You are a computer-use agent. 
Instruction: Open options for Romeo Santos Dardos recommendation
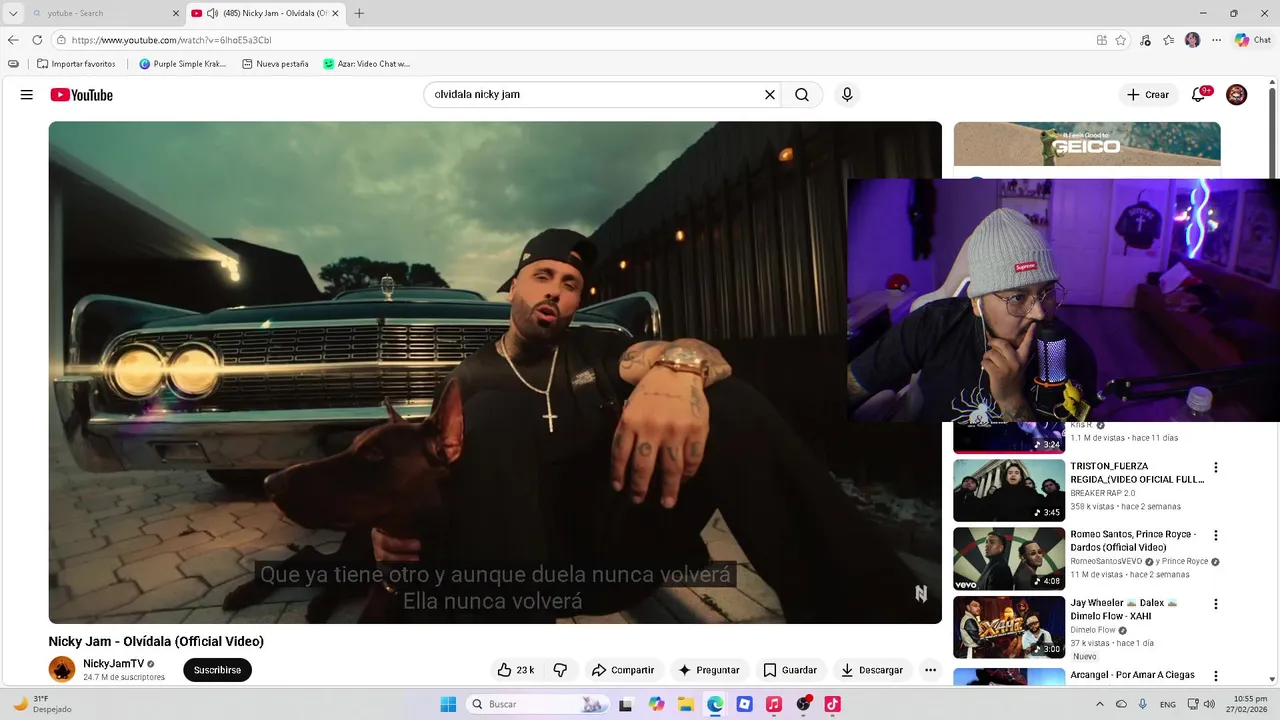[x=1216, y=536]
